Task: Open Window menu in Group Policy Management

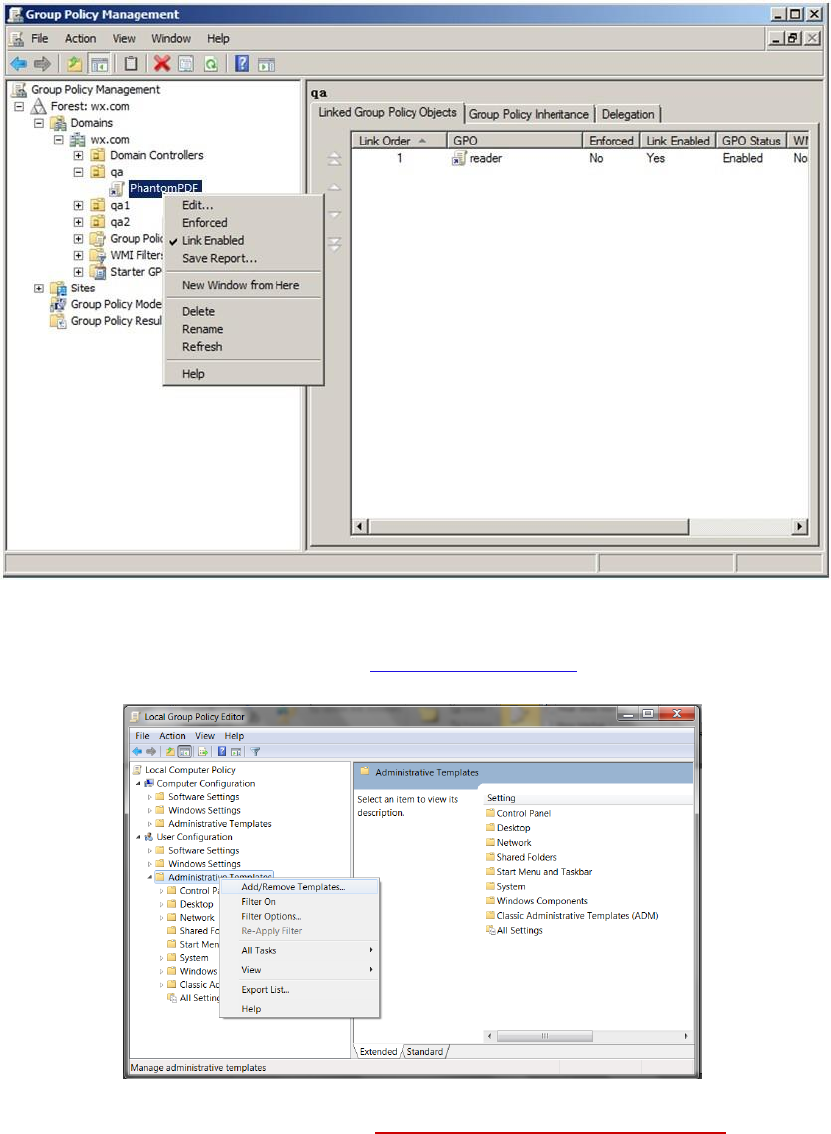Action: (x=171, y=38)
